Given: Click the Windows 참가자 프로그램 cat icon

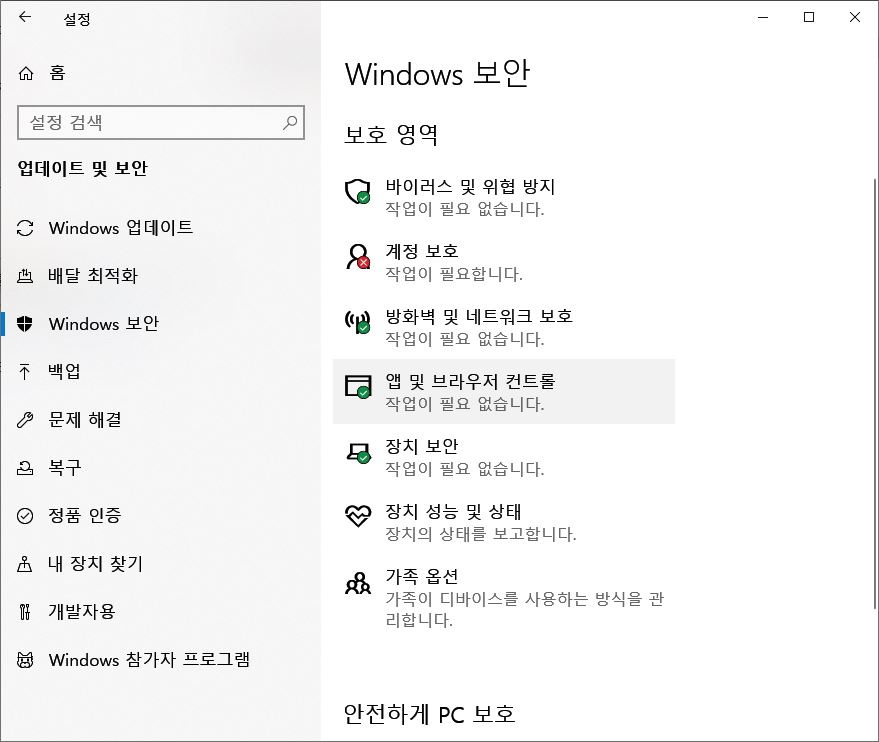Looking at the screenshot, I should pyautogui.click(x=25, y=660).
